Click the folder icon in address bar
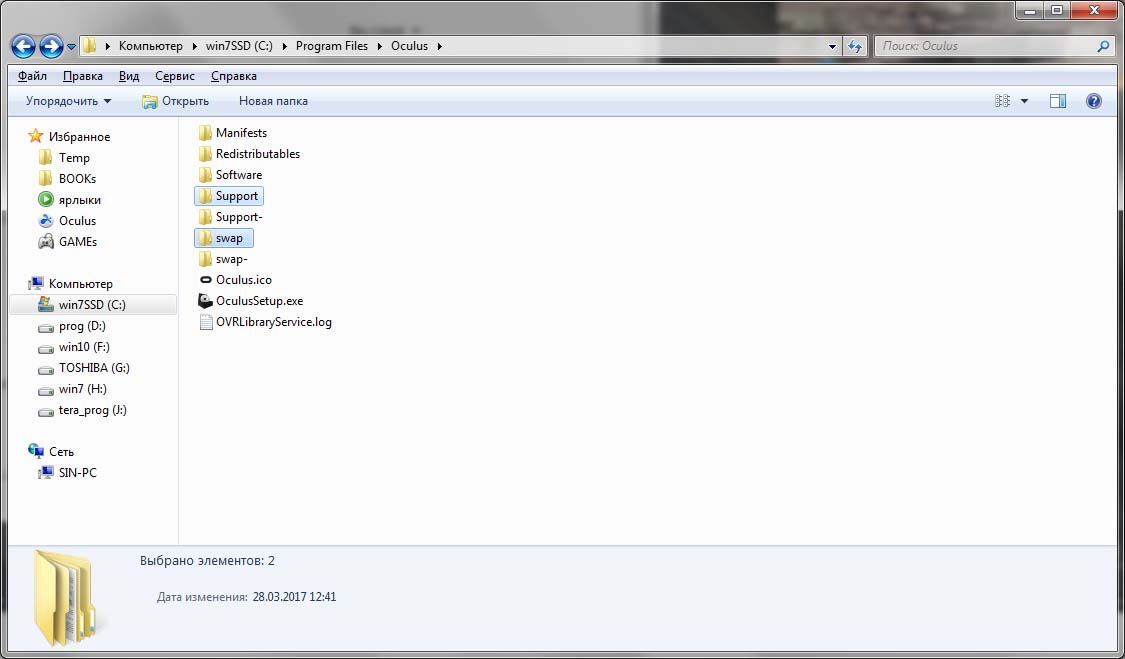Screen dimensions: 1125x659 [90, 46]
